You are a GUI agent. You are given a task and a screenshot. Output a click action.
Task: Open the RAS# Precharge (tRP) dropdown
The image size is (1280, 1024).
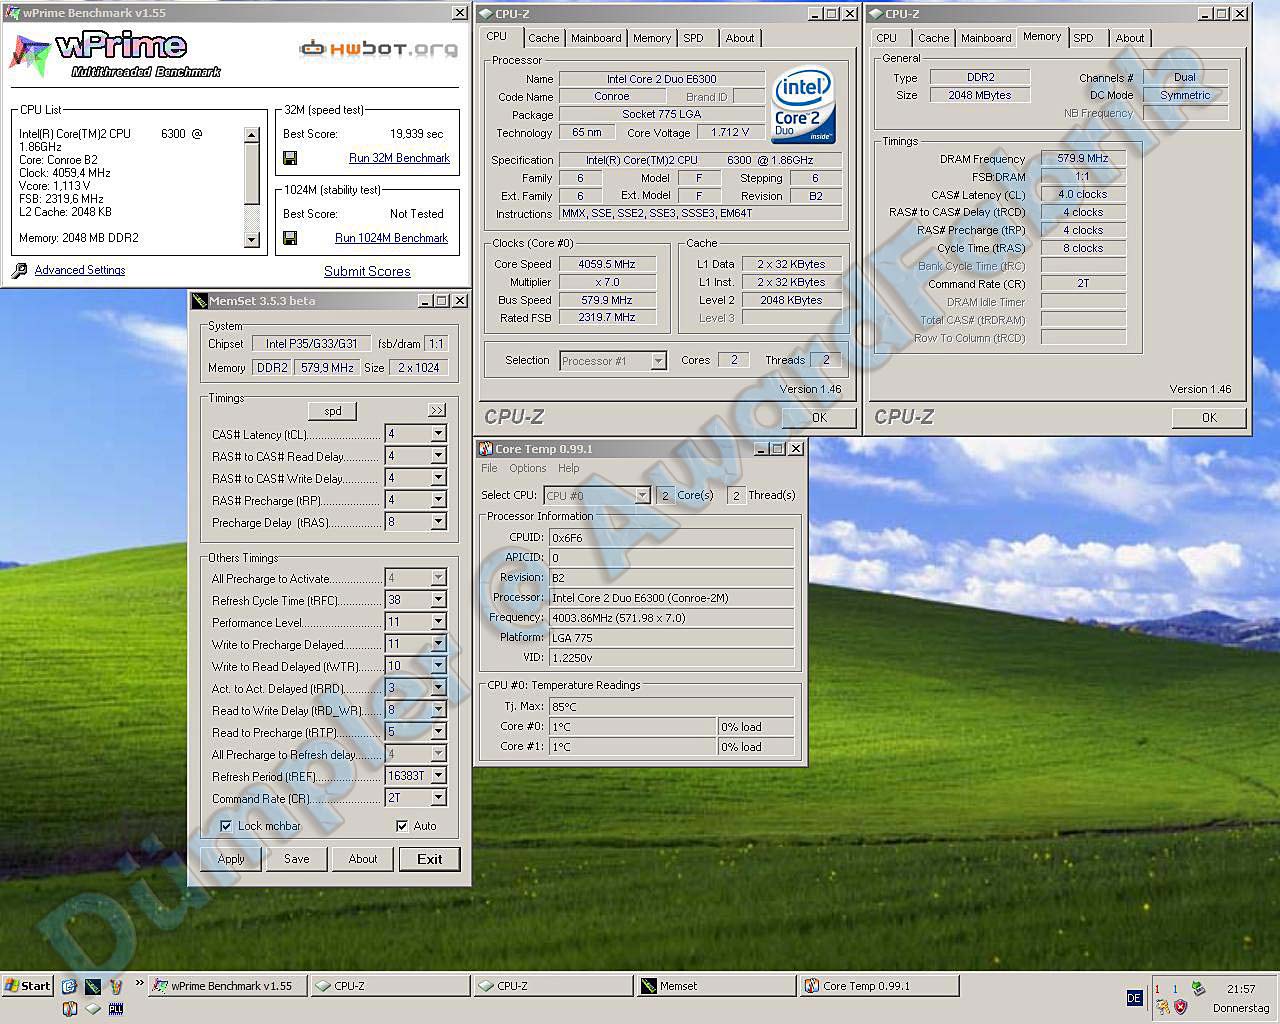(438, 500)
